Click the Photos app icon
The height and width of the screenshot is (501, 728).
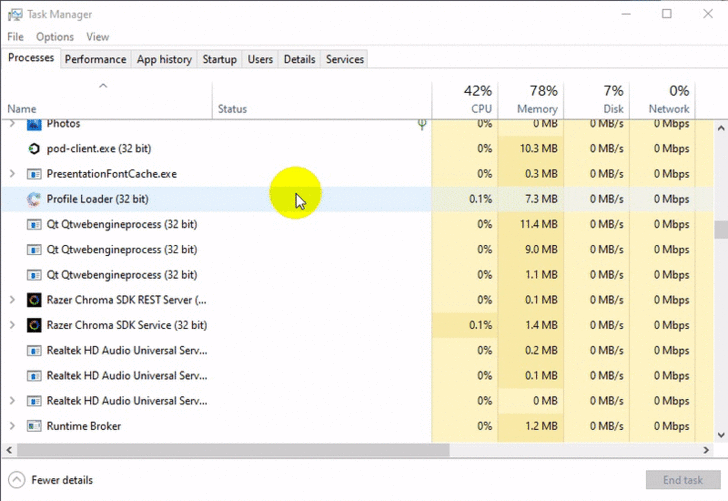(34, 124)
